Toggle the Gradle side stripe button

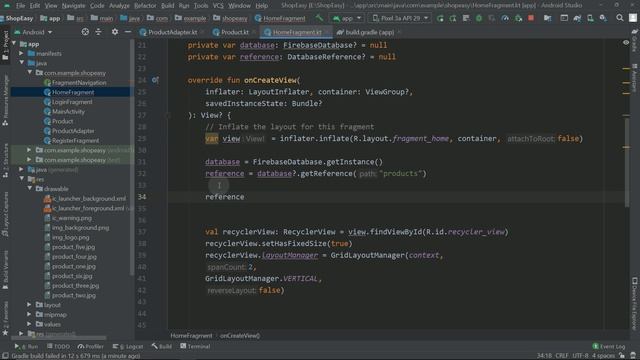(635, 40)
